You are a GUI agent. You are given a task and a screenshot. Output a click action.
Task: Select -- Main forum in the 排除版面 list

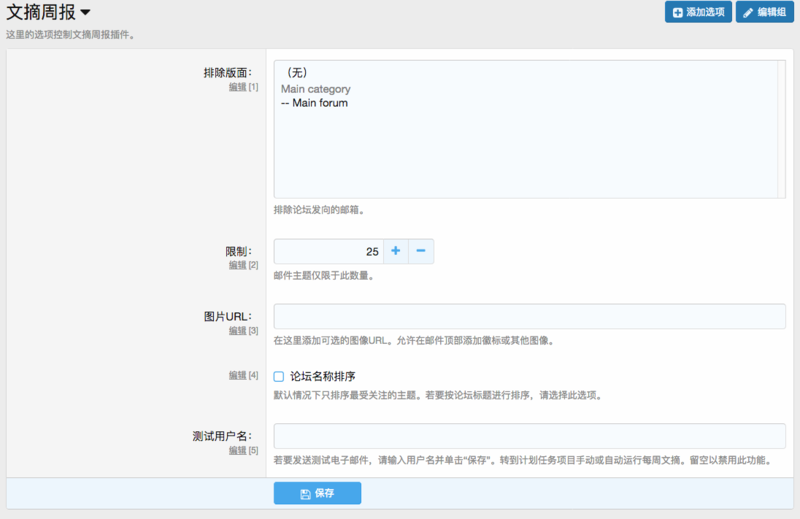314,103
